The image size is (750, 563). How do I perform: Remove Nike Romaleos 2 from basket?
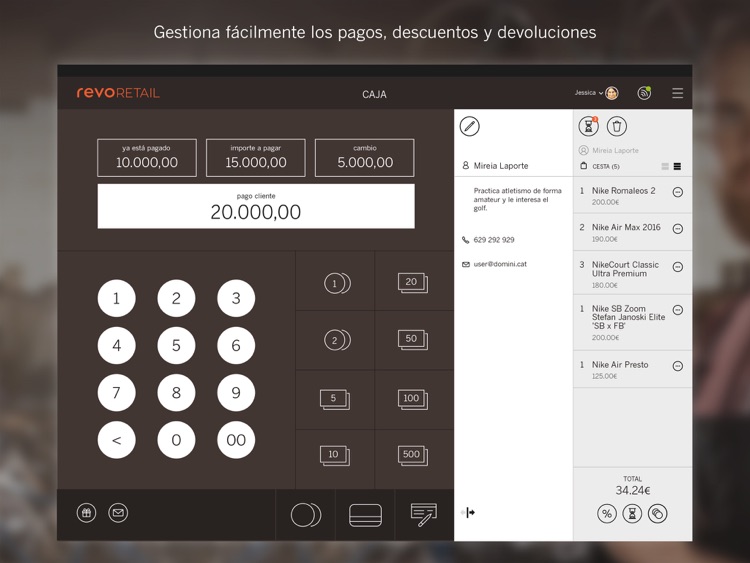(678, 192)
